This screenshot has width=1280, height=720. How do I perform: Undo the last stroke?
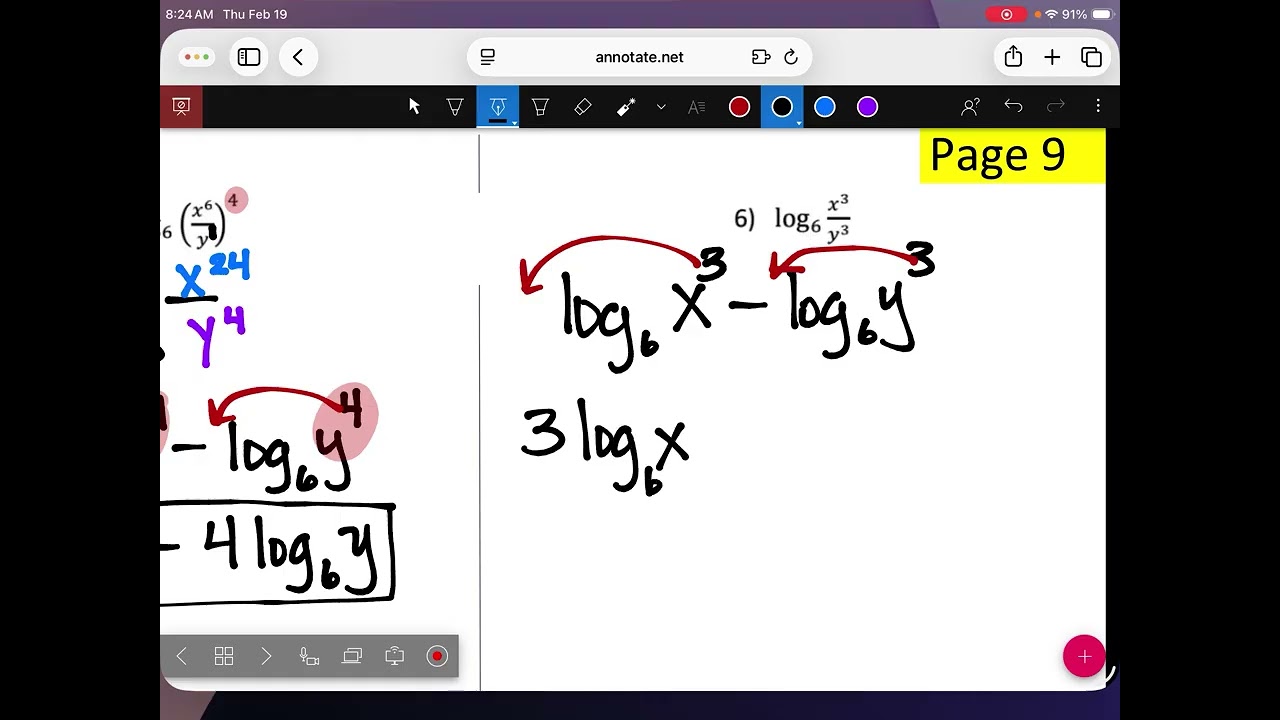(x=1013, y=106)
